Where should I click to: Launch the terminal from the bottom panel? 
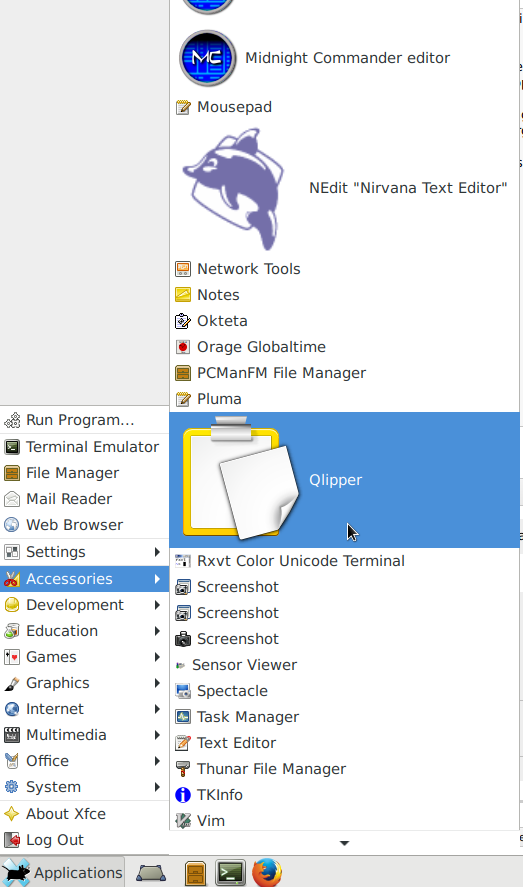[x=231, y=873]
